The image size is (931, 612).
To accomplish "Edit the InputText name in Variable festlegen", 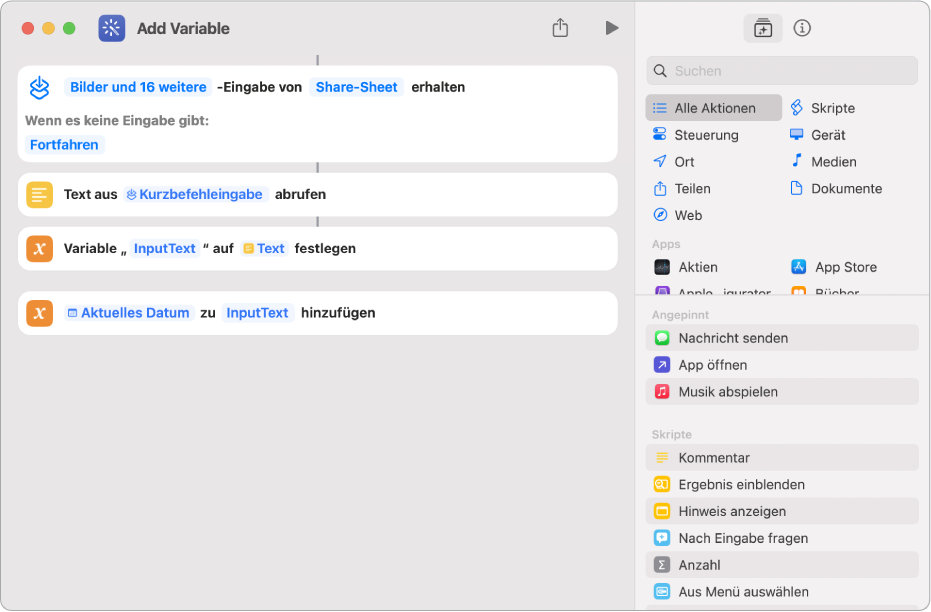I will 164,249.
